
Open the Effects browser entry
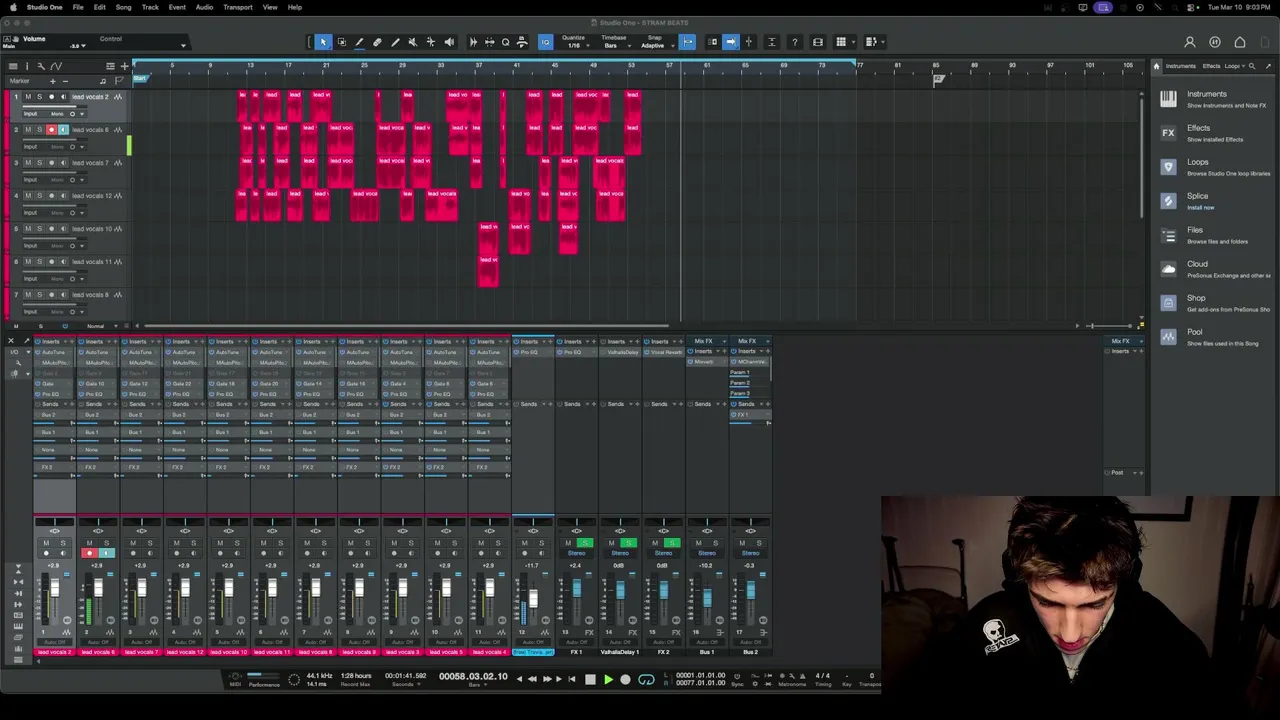[x=1214, y=133]
